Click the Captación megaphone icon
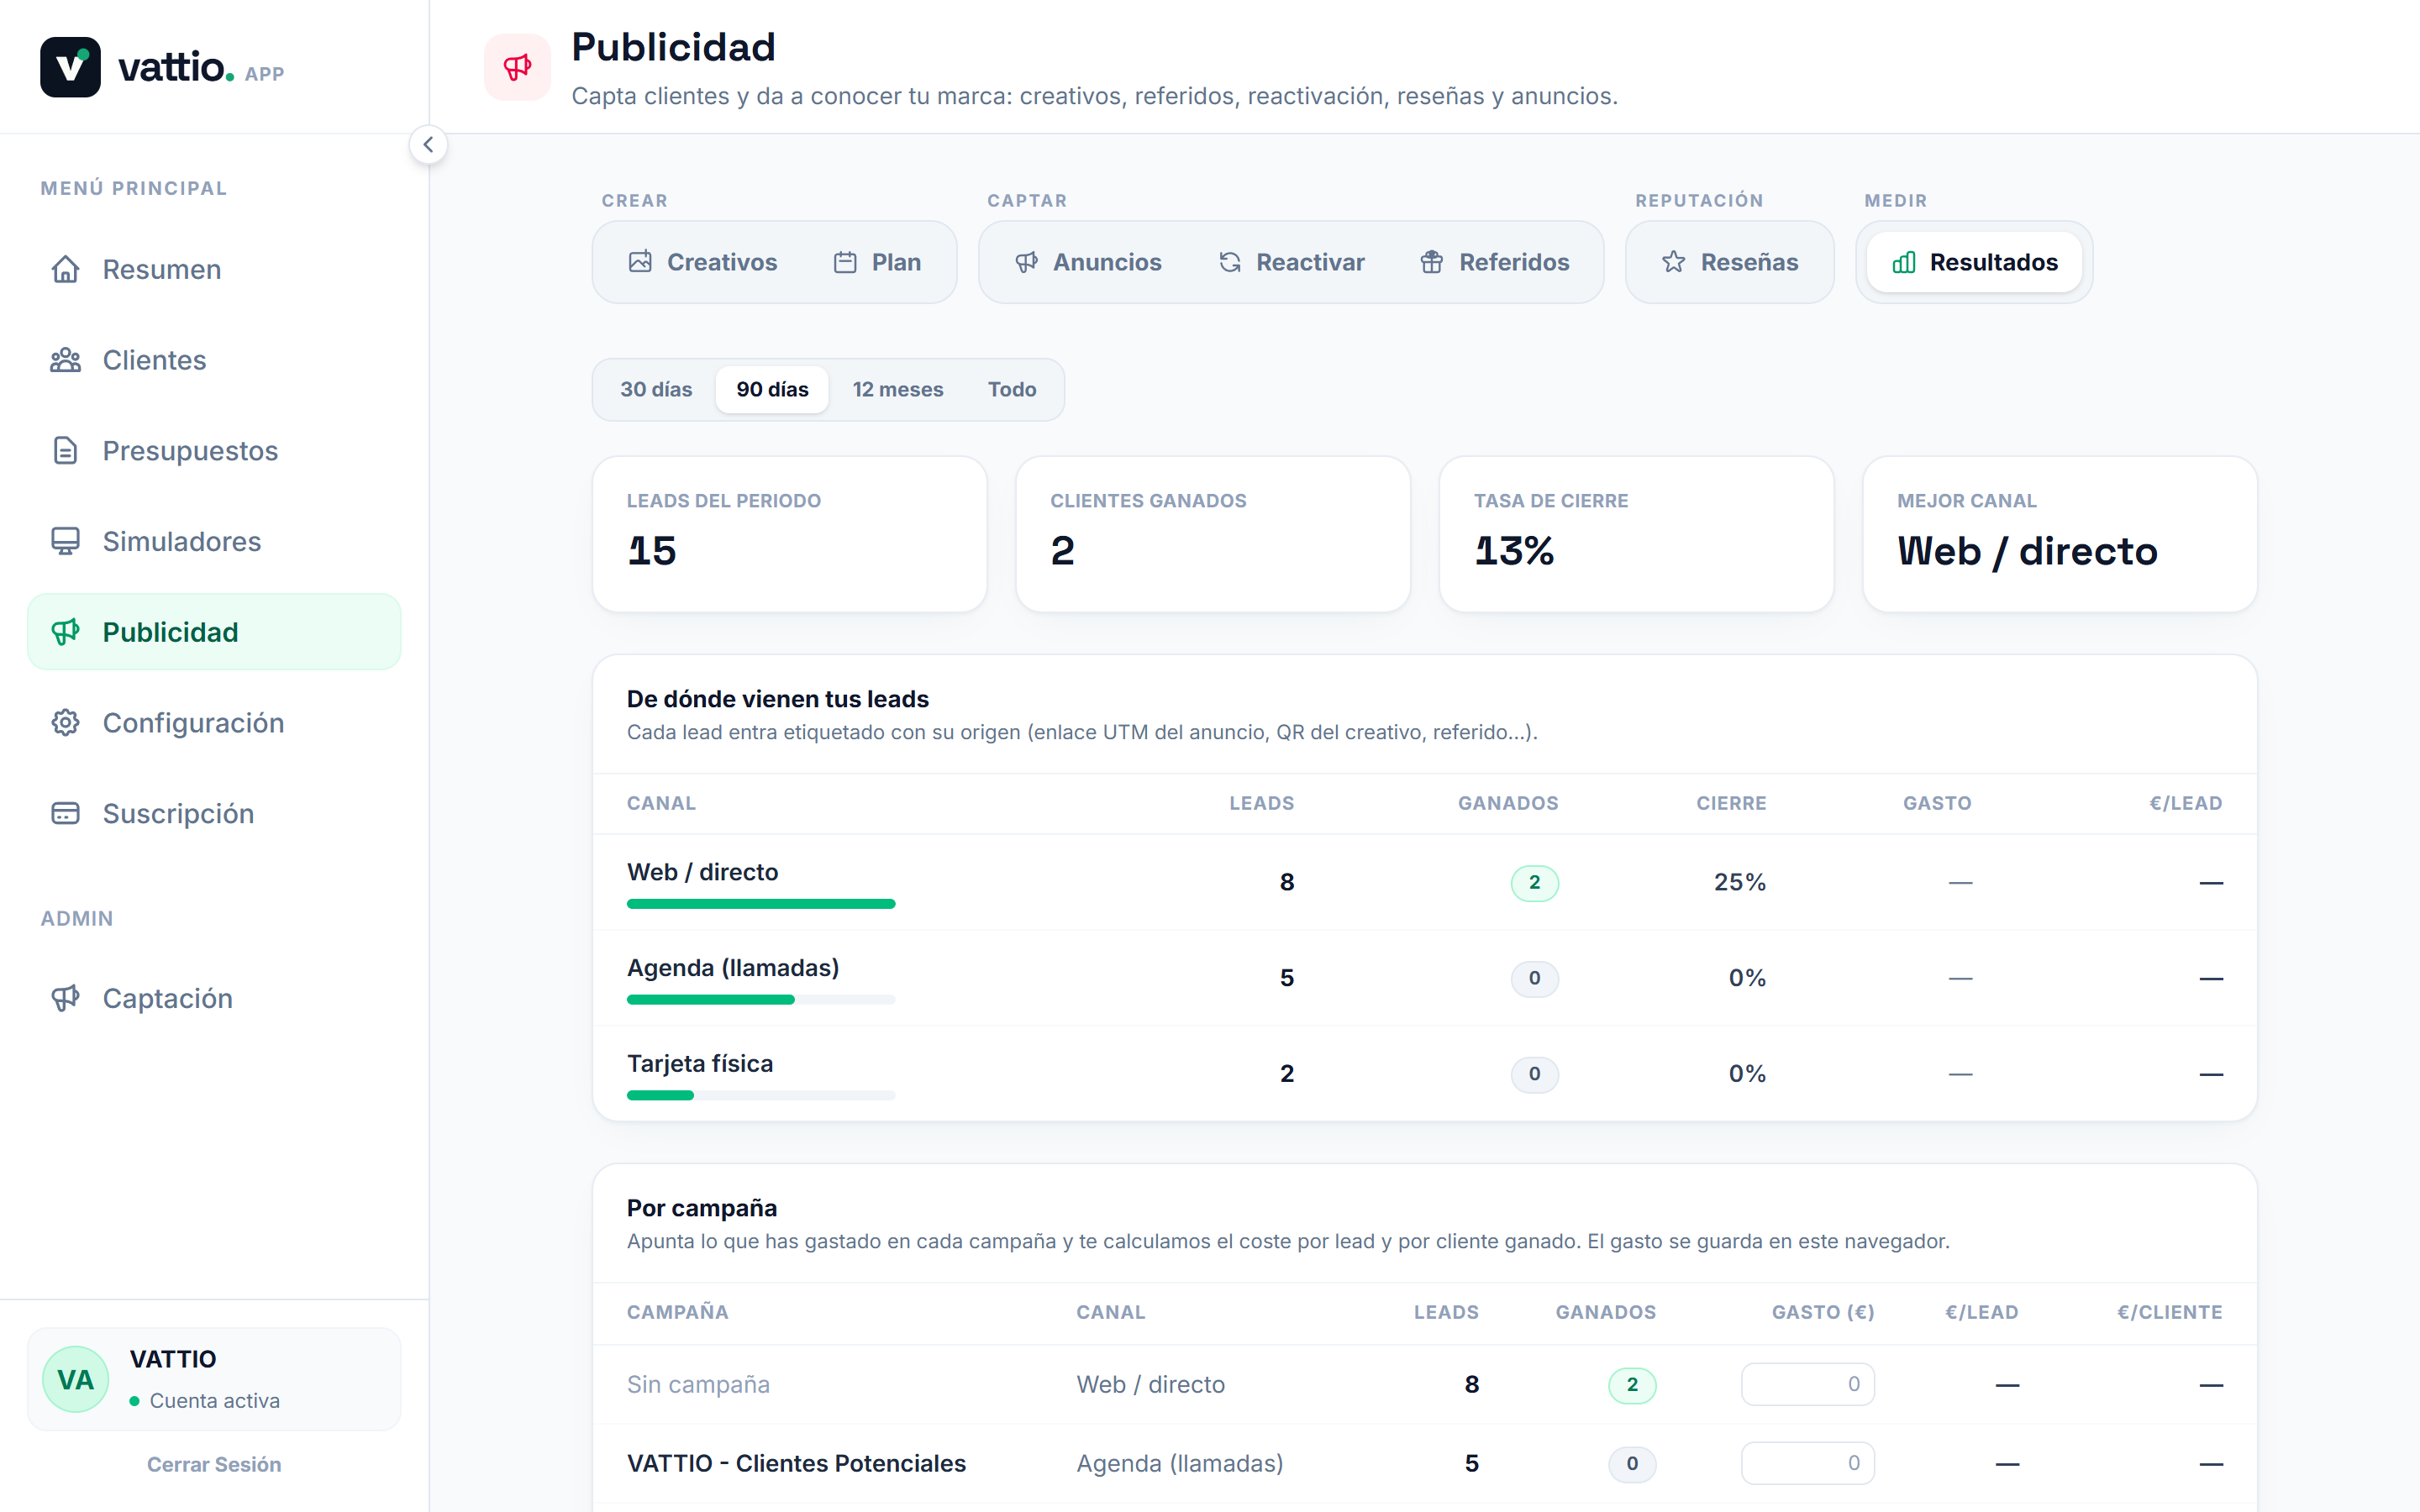 tap(66, 998)
